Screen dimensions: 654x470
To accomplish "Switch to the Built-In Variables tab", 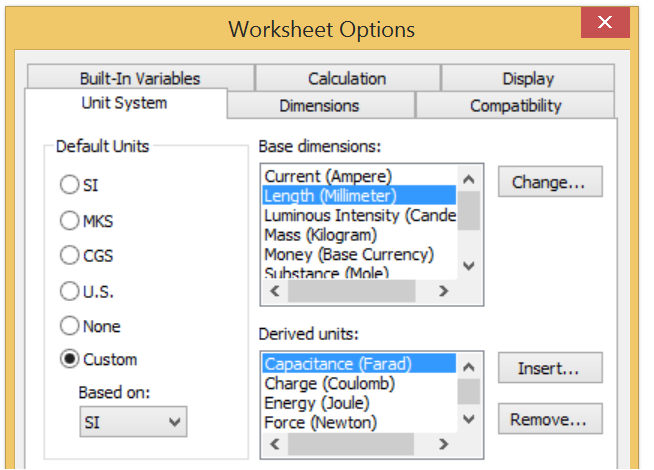I will pyautogui.click(x=141, y=78).
